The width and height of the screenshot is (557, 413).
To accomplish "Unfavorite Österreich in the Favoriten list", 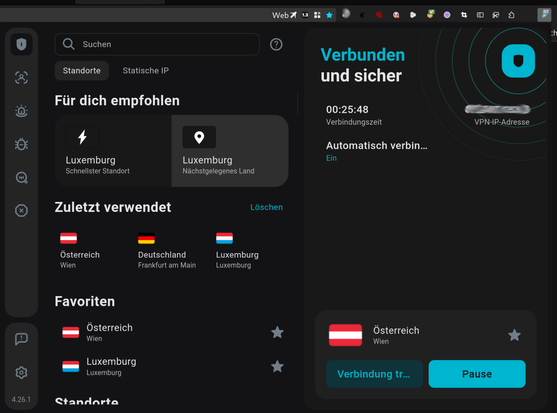I will (277, 332).
